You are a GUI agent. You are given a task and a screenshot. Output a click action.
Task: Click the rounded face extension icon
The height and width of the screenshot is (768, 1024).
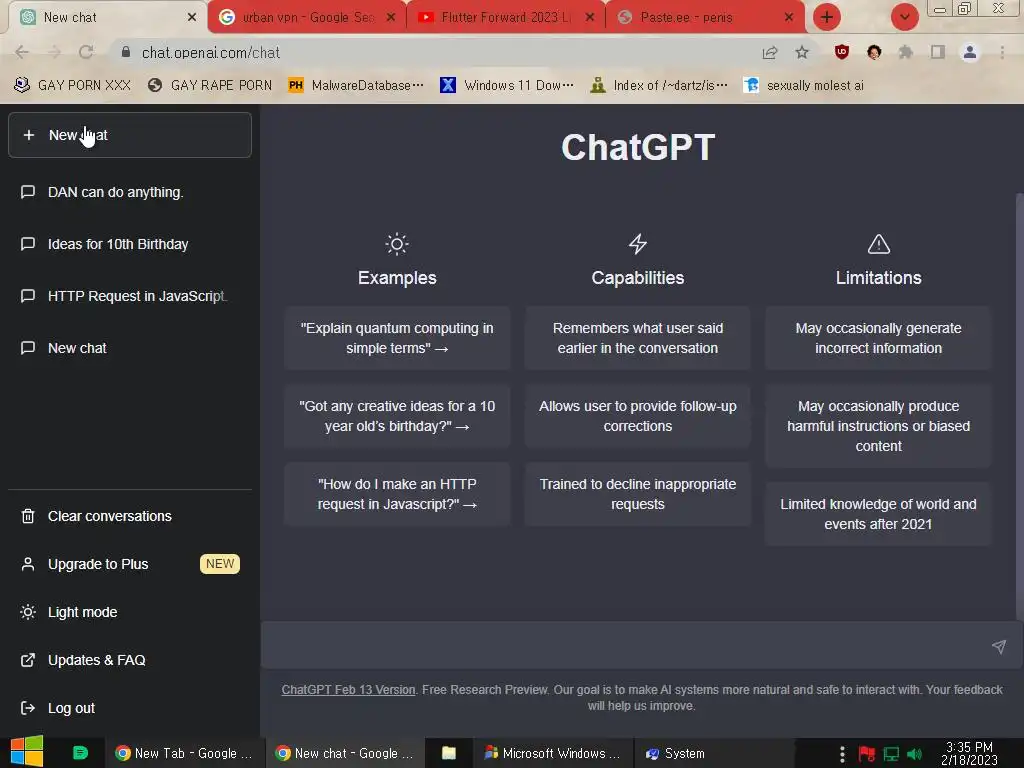point(874,52)
